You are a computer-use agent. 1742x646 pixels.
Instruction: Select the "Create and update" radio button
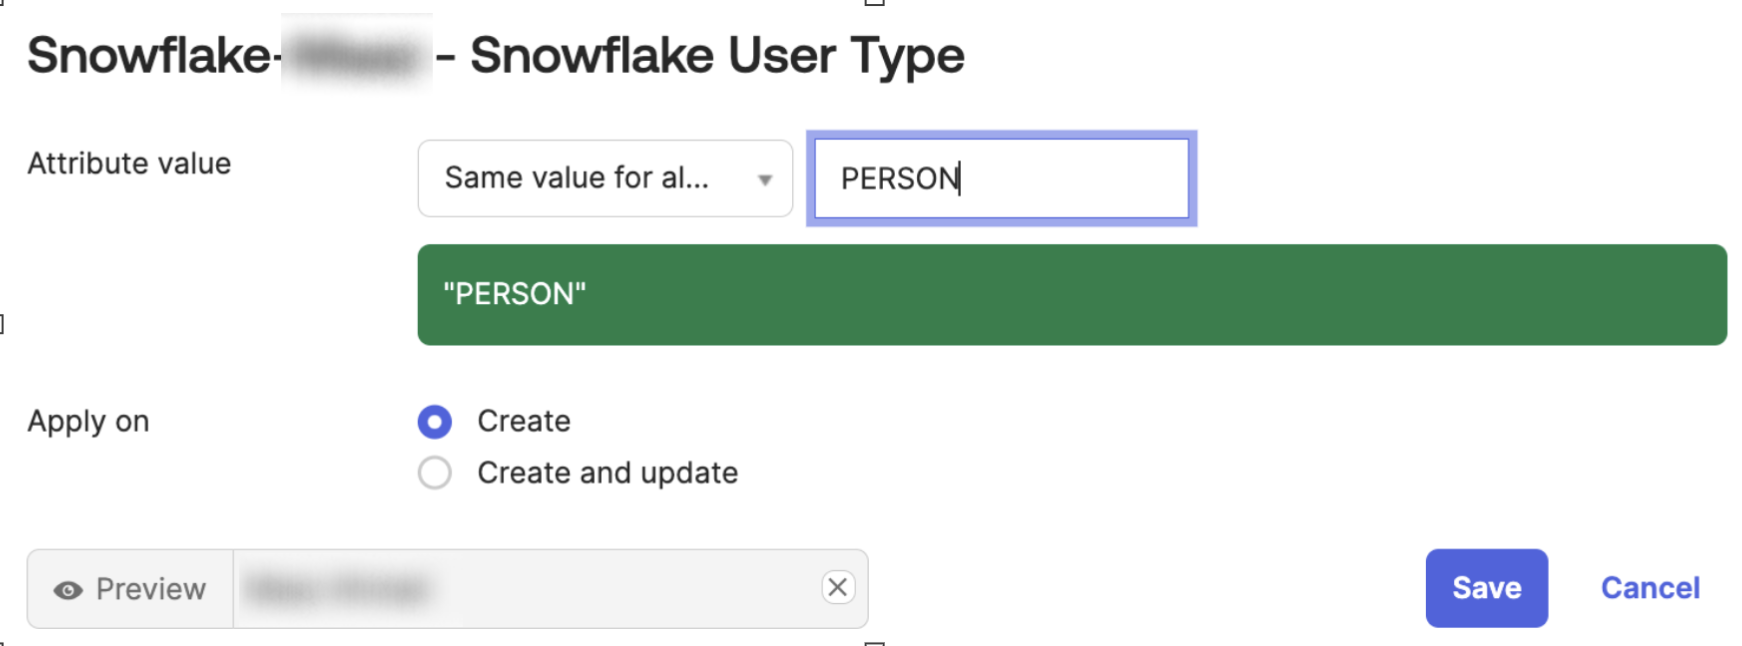435,473
